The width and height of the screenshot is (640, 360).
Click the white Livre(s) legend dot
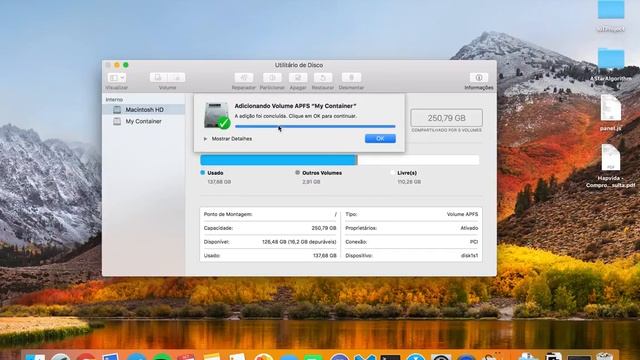(x=392, y=173)
